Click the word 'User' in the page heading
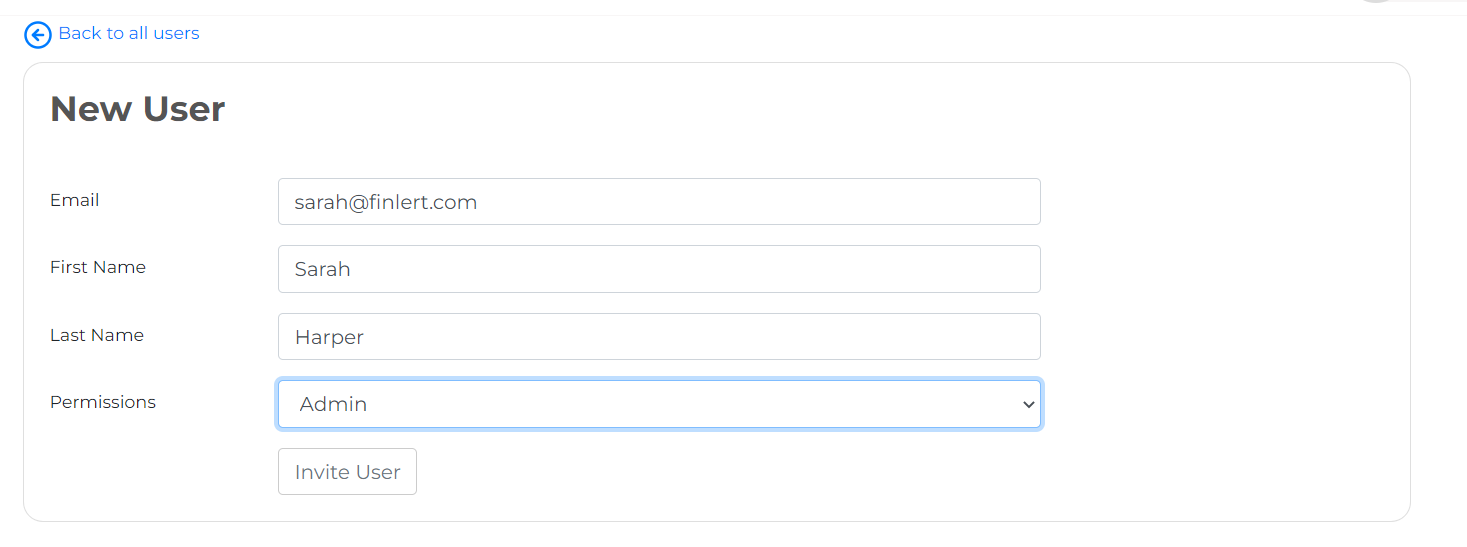Screen dimensions: 1467x547 tap(183, 109)
